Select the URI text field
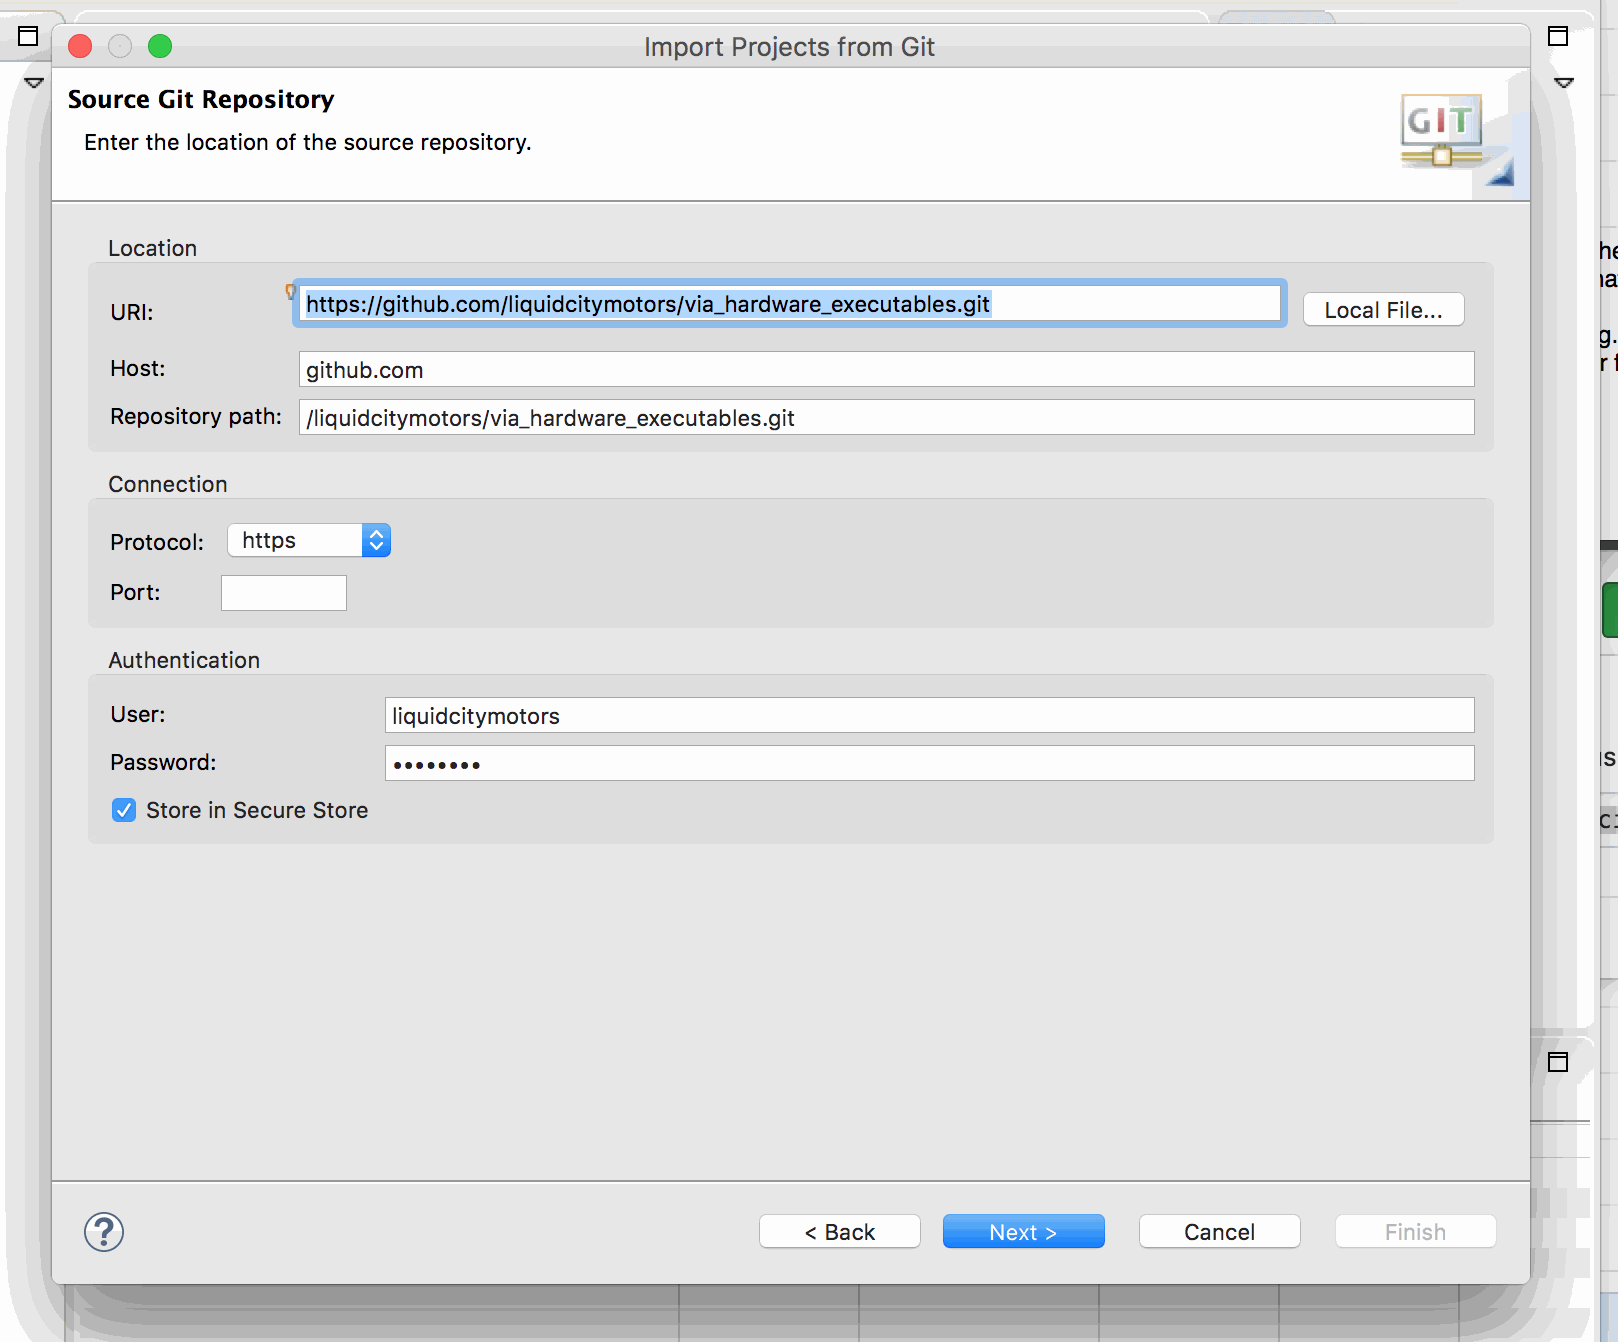 (789, 304)
